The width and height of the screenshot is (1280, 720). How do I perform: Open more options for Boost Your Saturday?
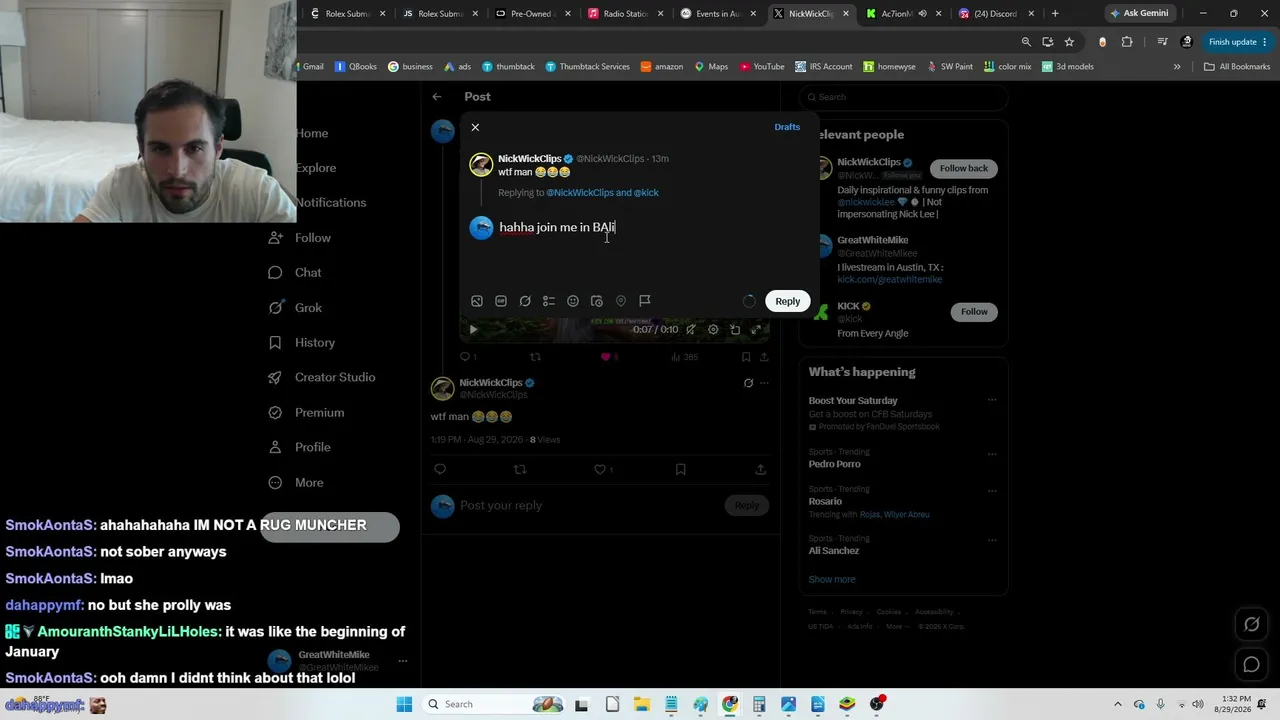click(x=992, y=400)
